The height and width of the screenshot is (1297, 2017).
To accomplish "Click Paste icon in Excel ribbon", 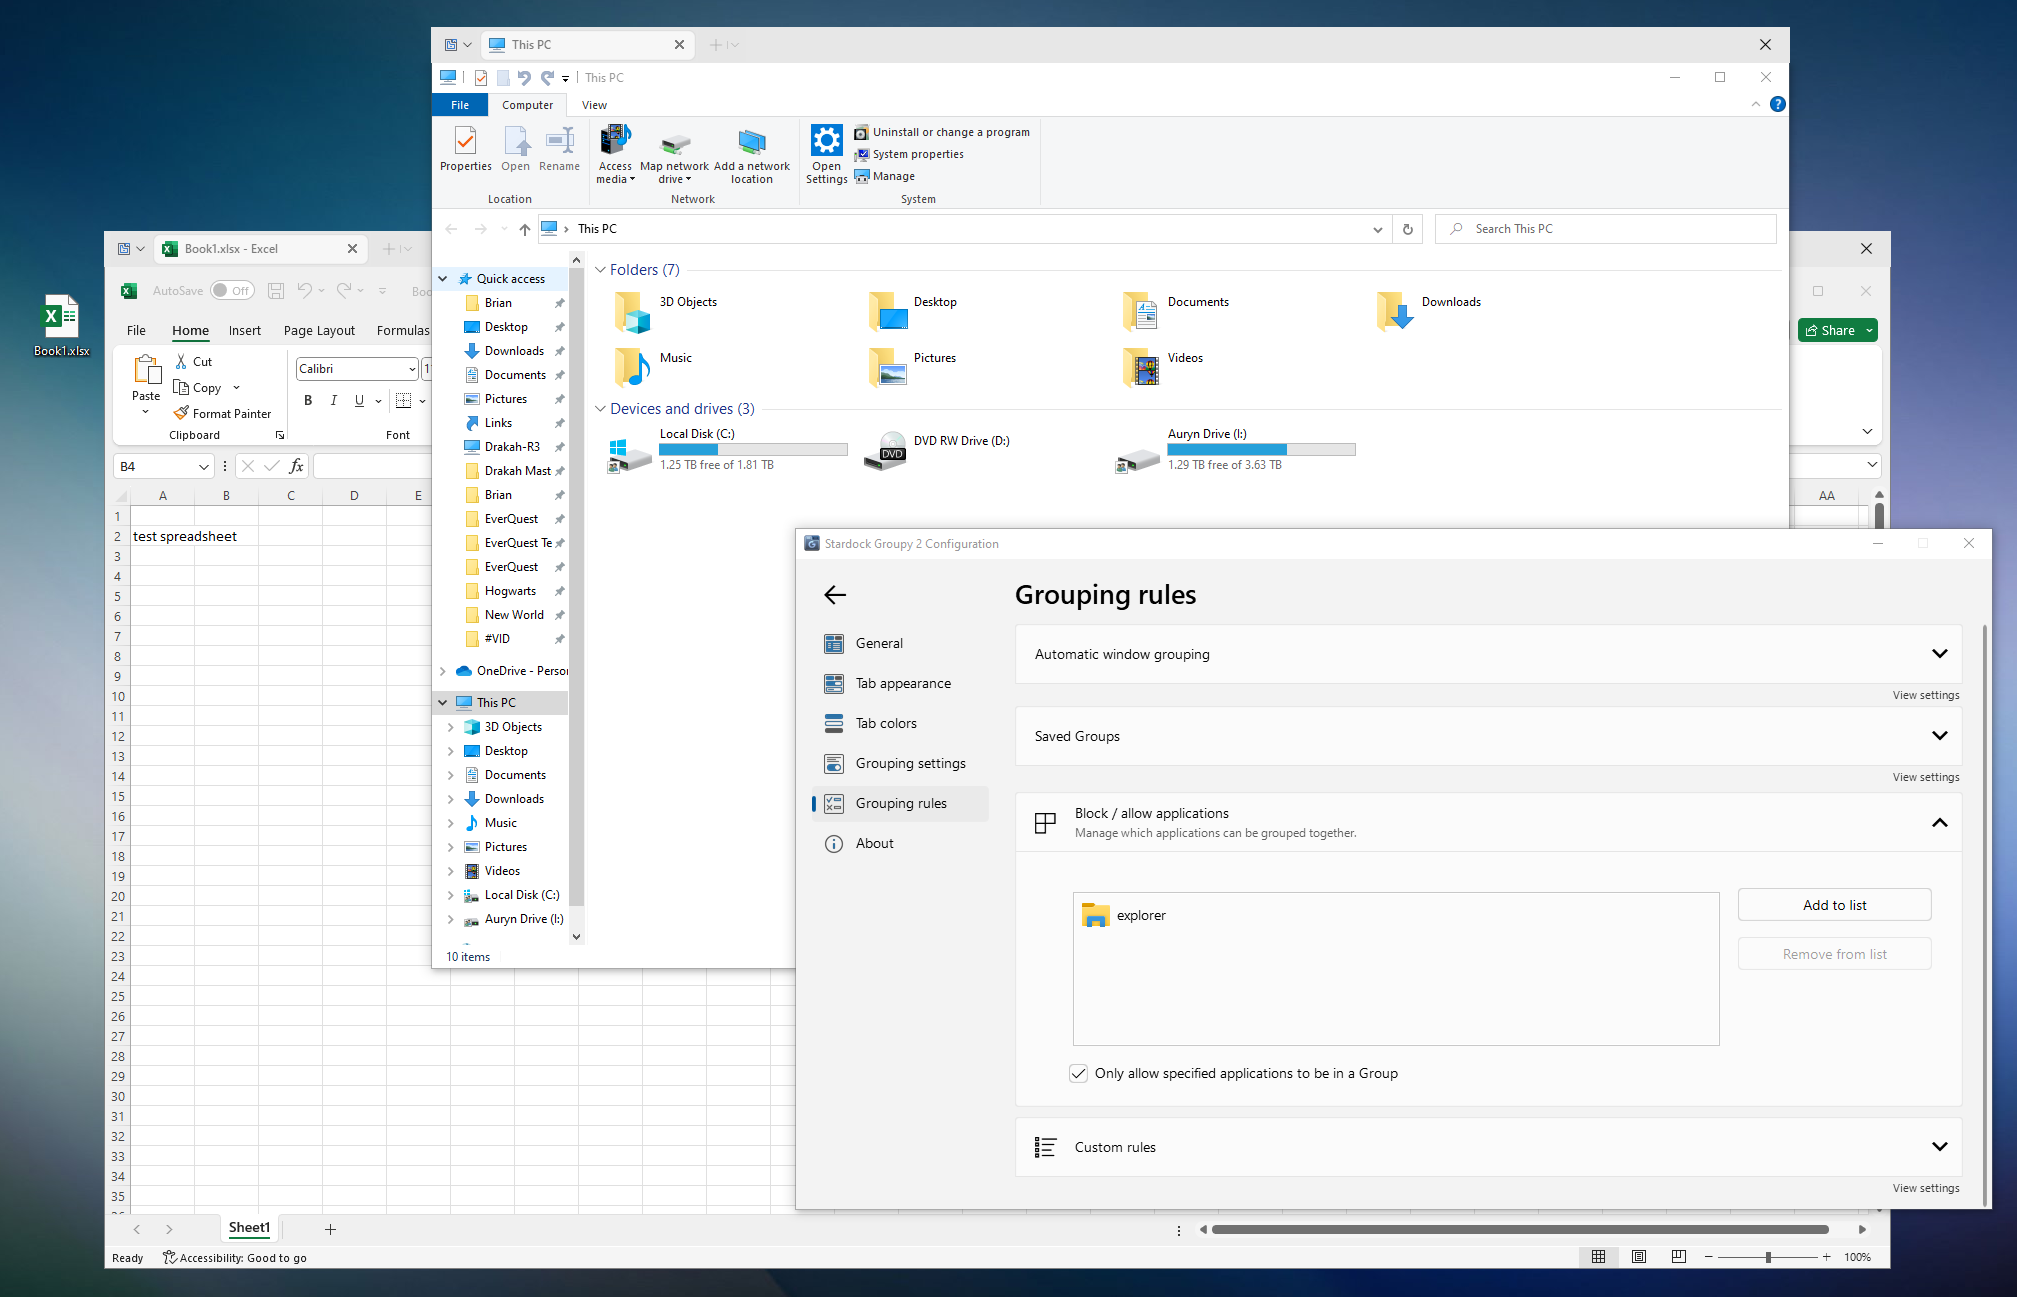I will [147, 370].
